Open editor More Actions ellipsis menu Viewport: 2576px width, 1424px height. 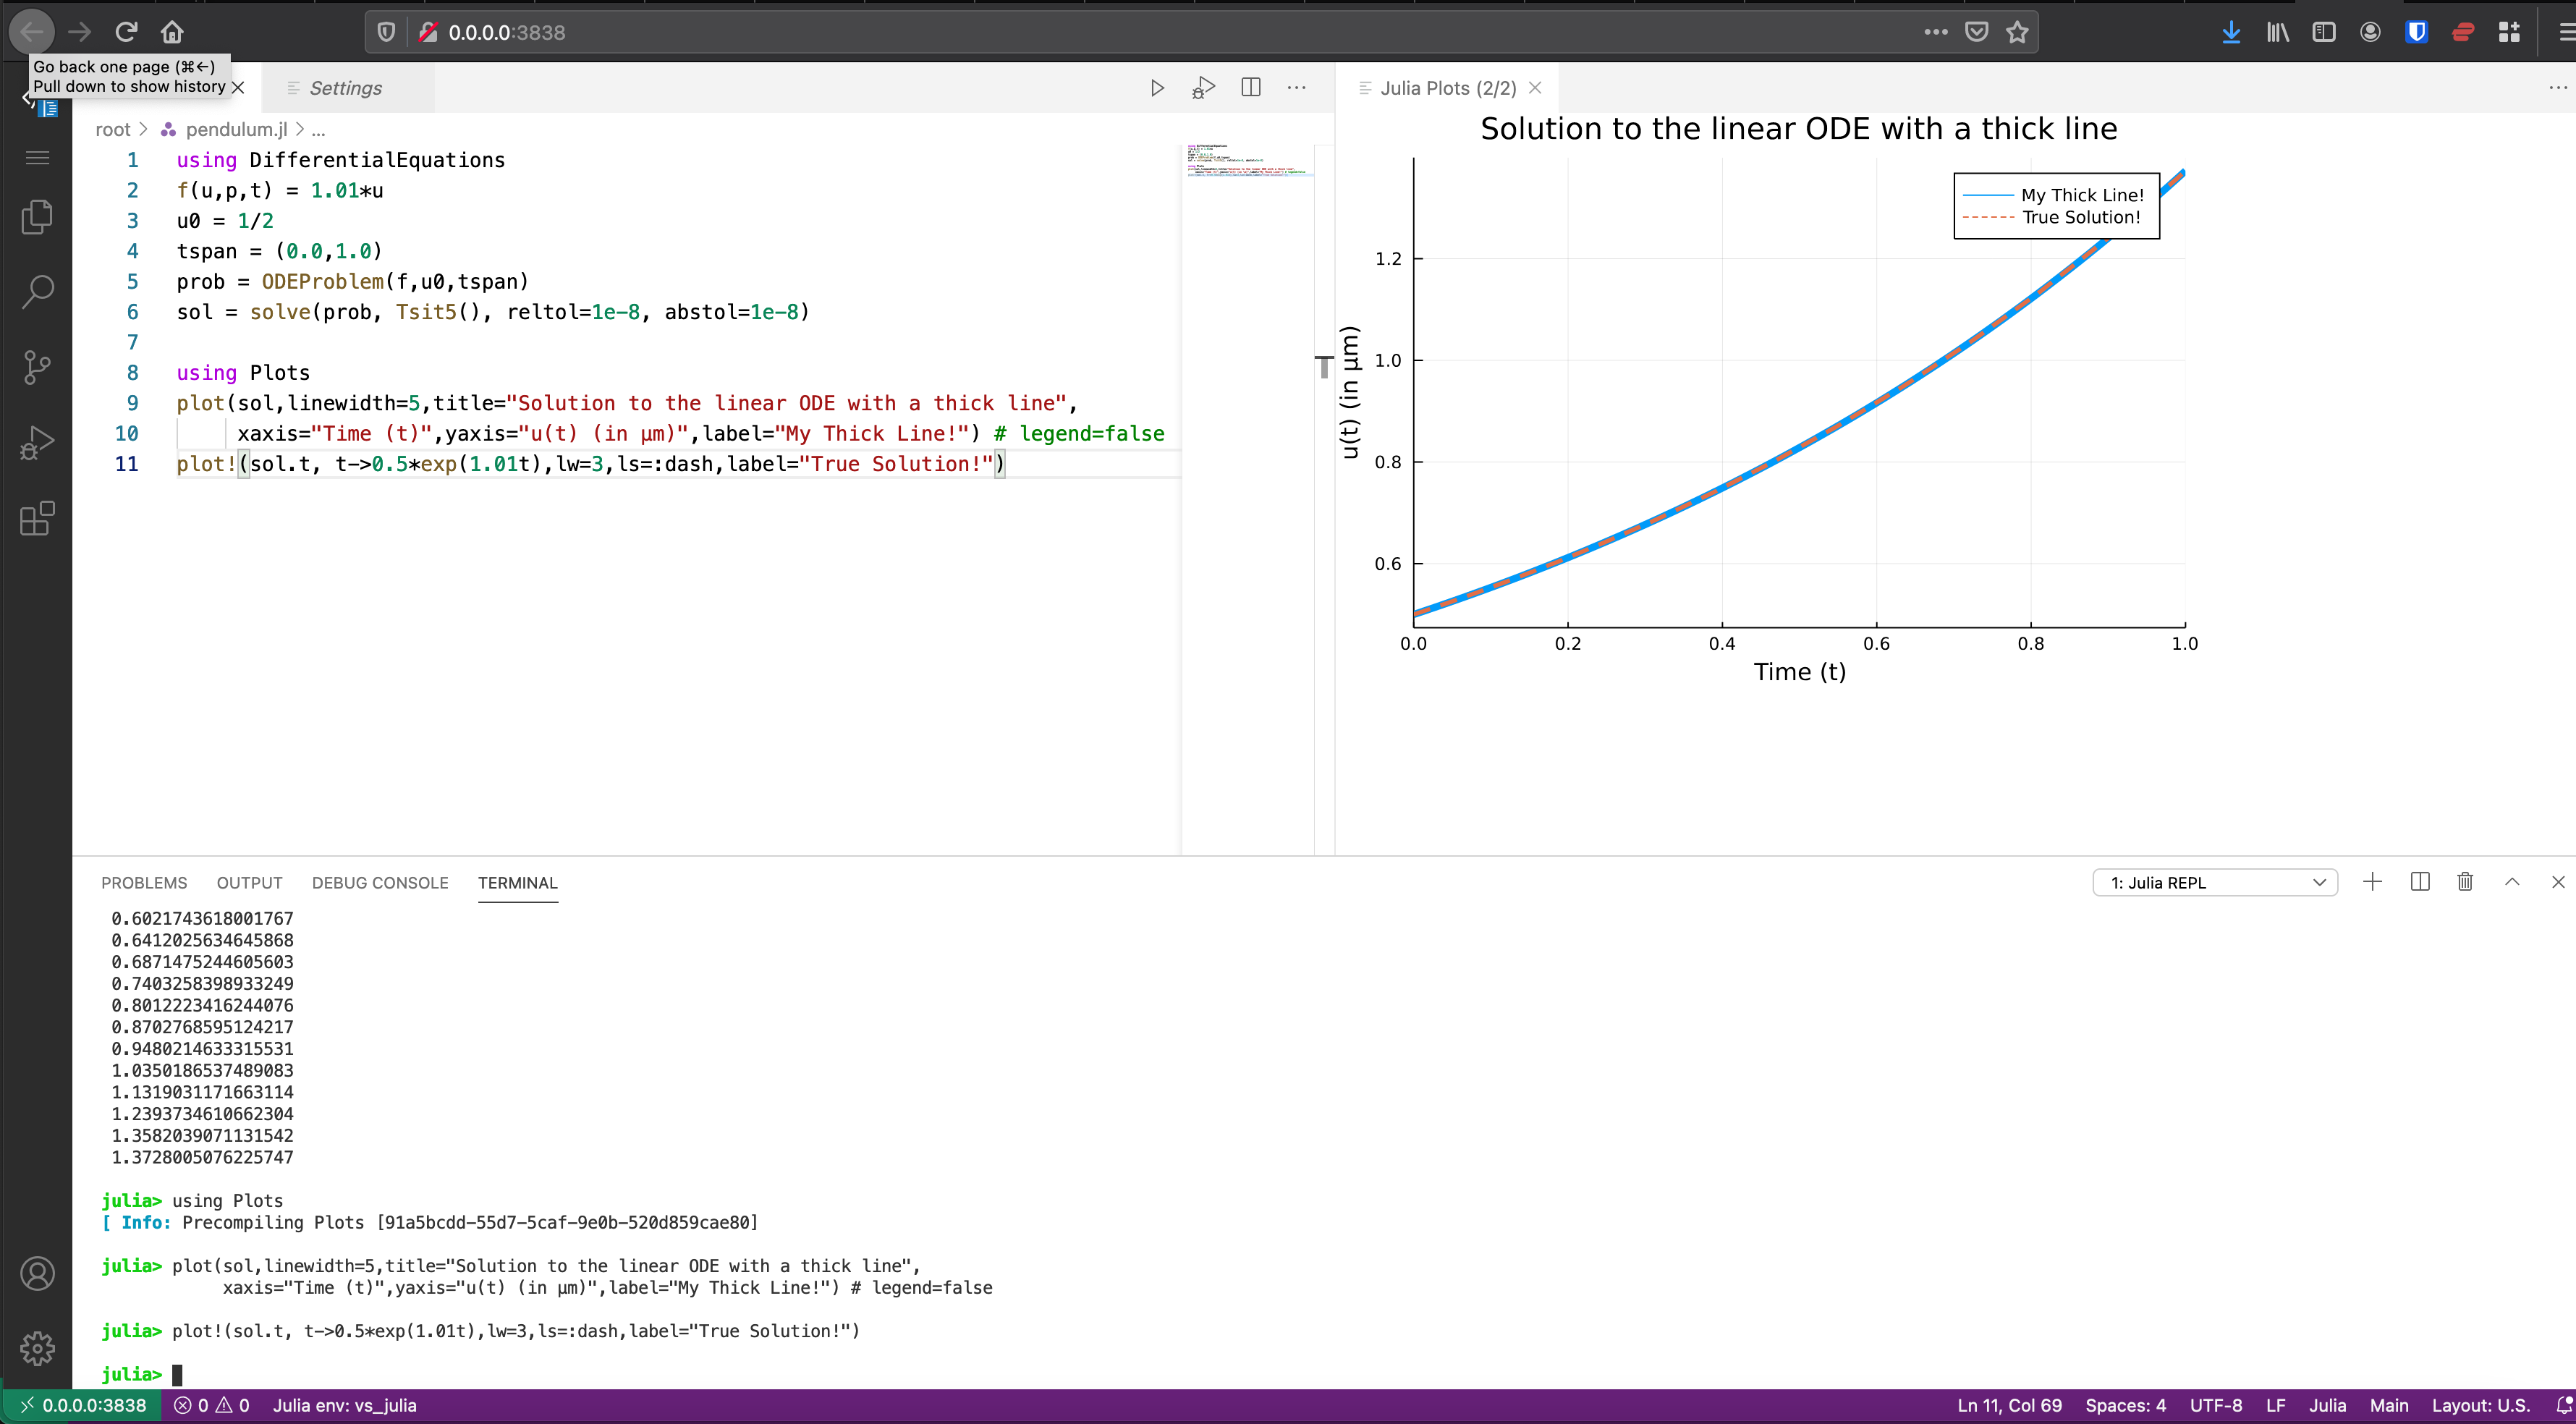point(1296,88)
